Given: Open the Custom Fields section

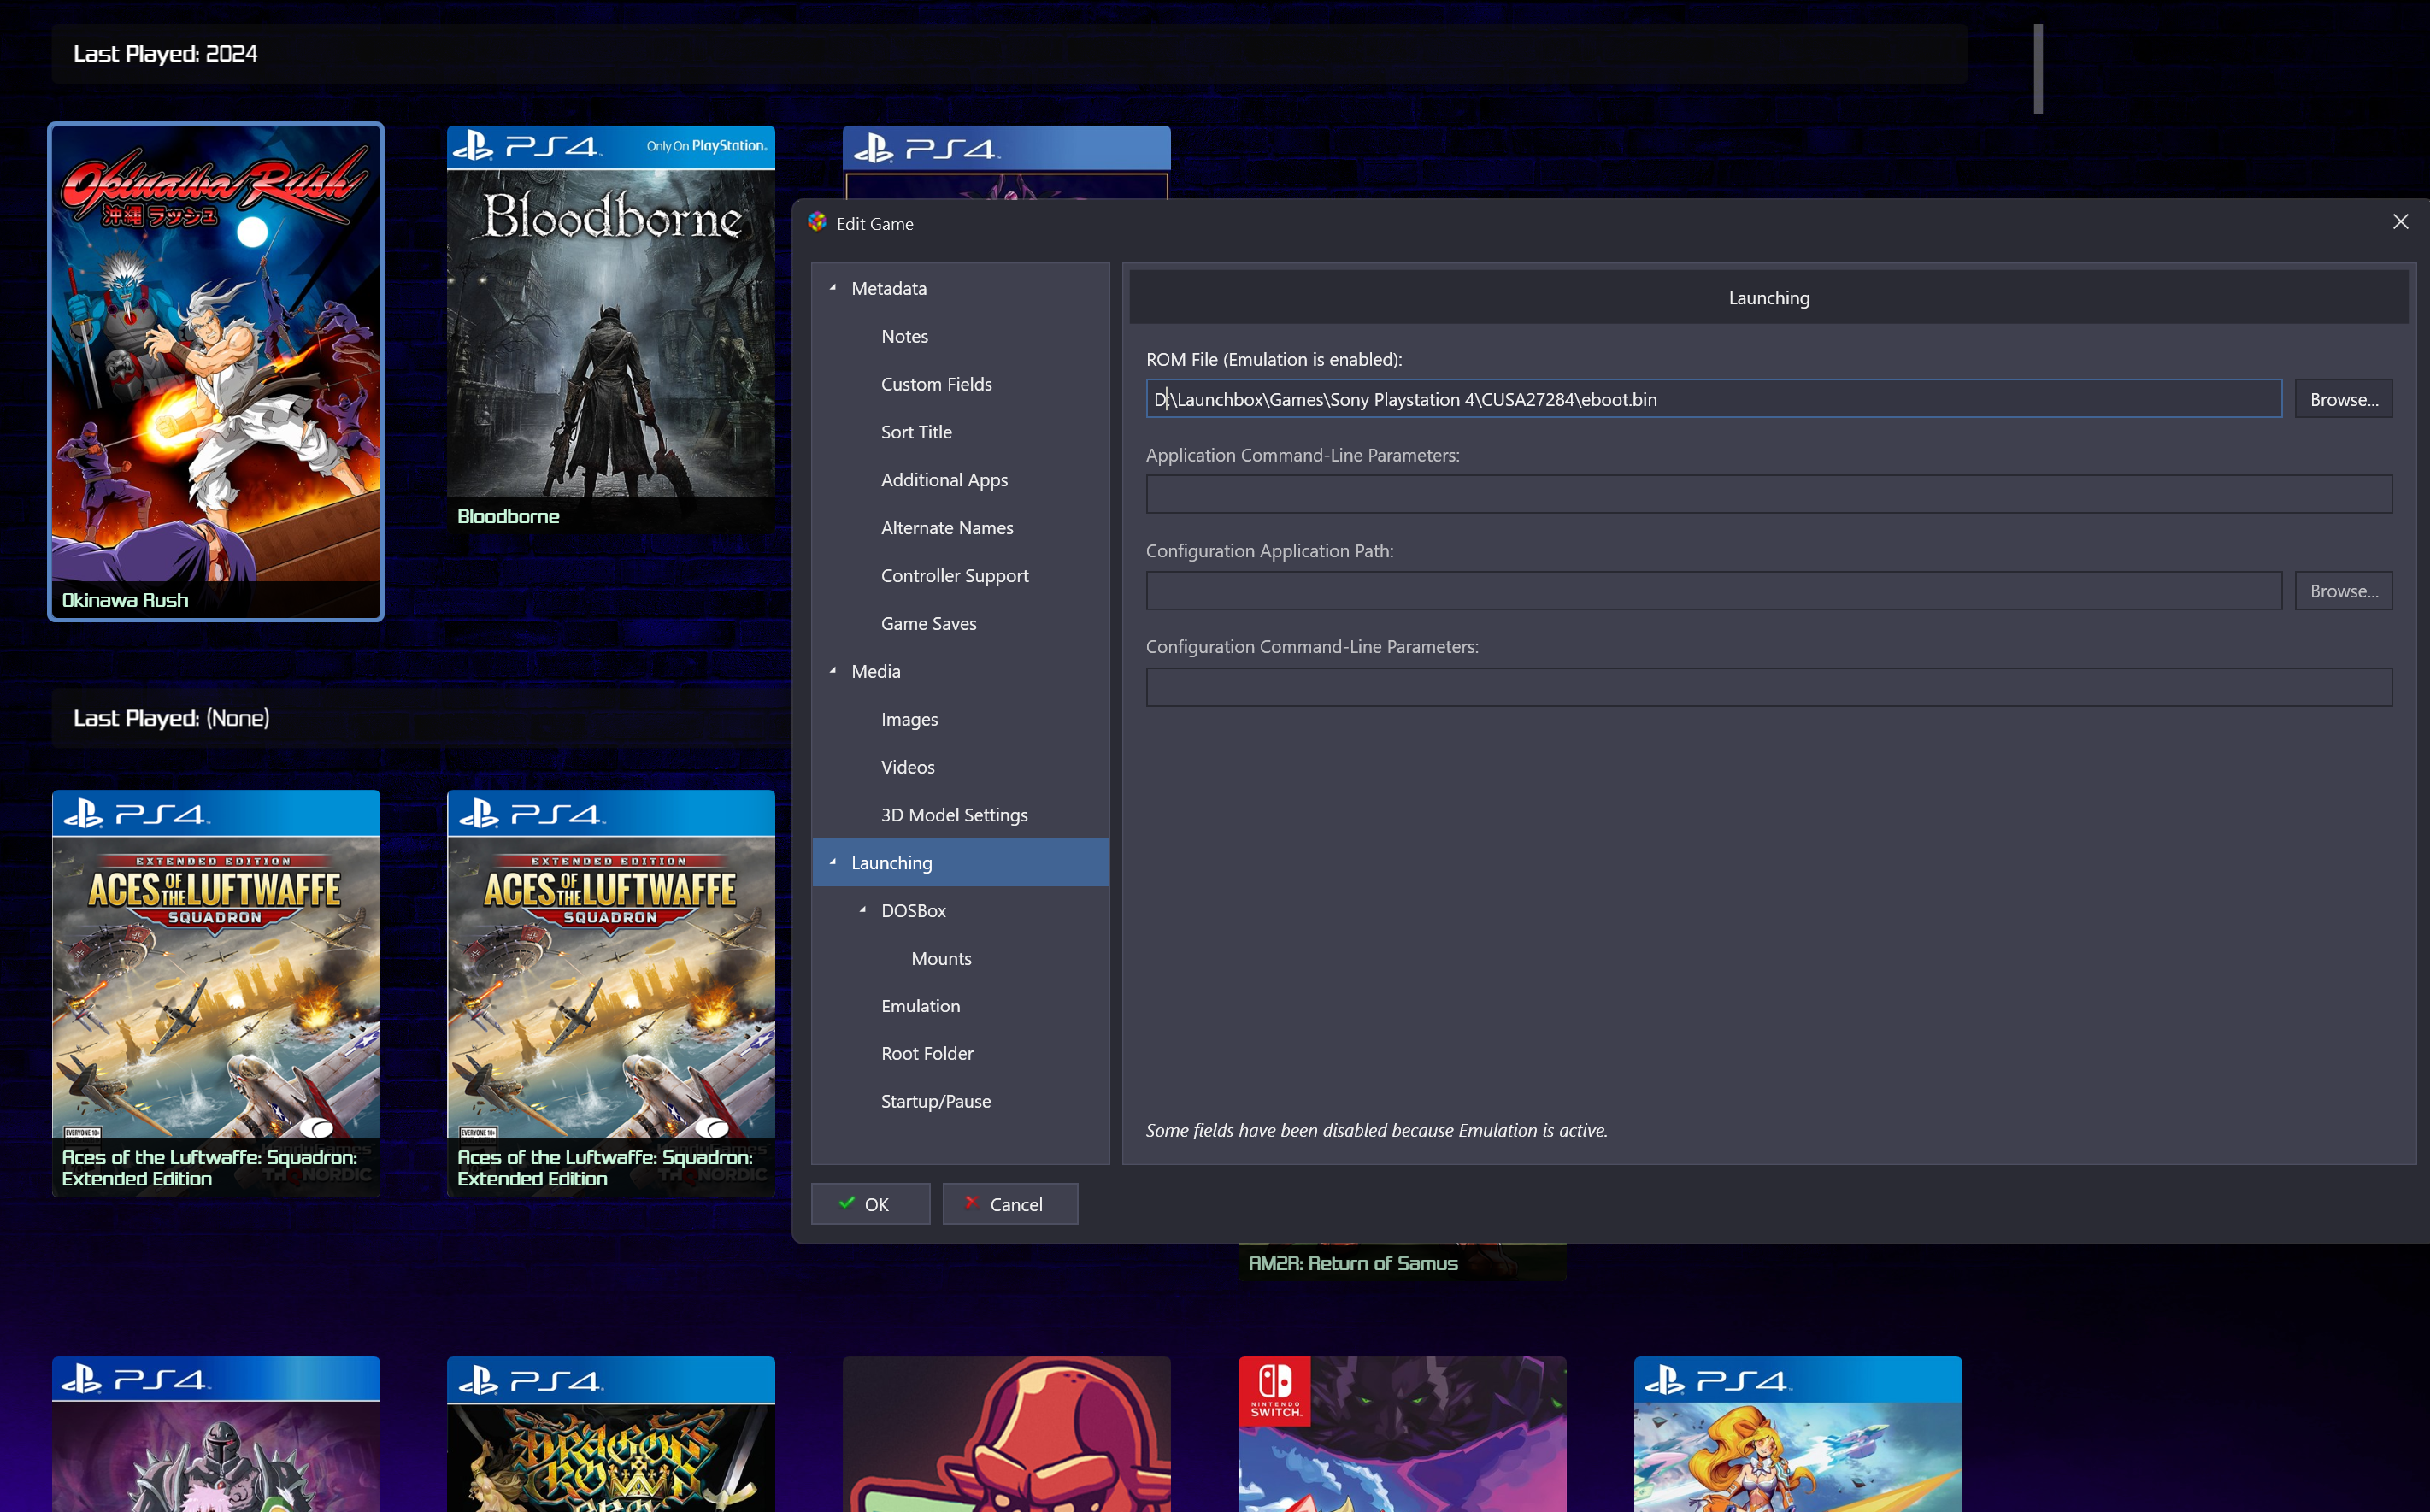Looking at the screenshot, I should [x=936, y=384].
